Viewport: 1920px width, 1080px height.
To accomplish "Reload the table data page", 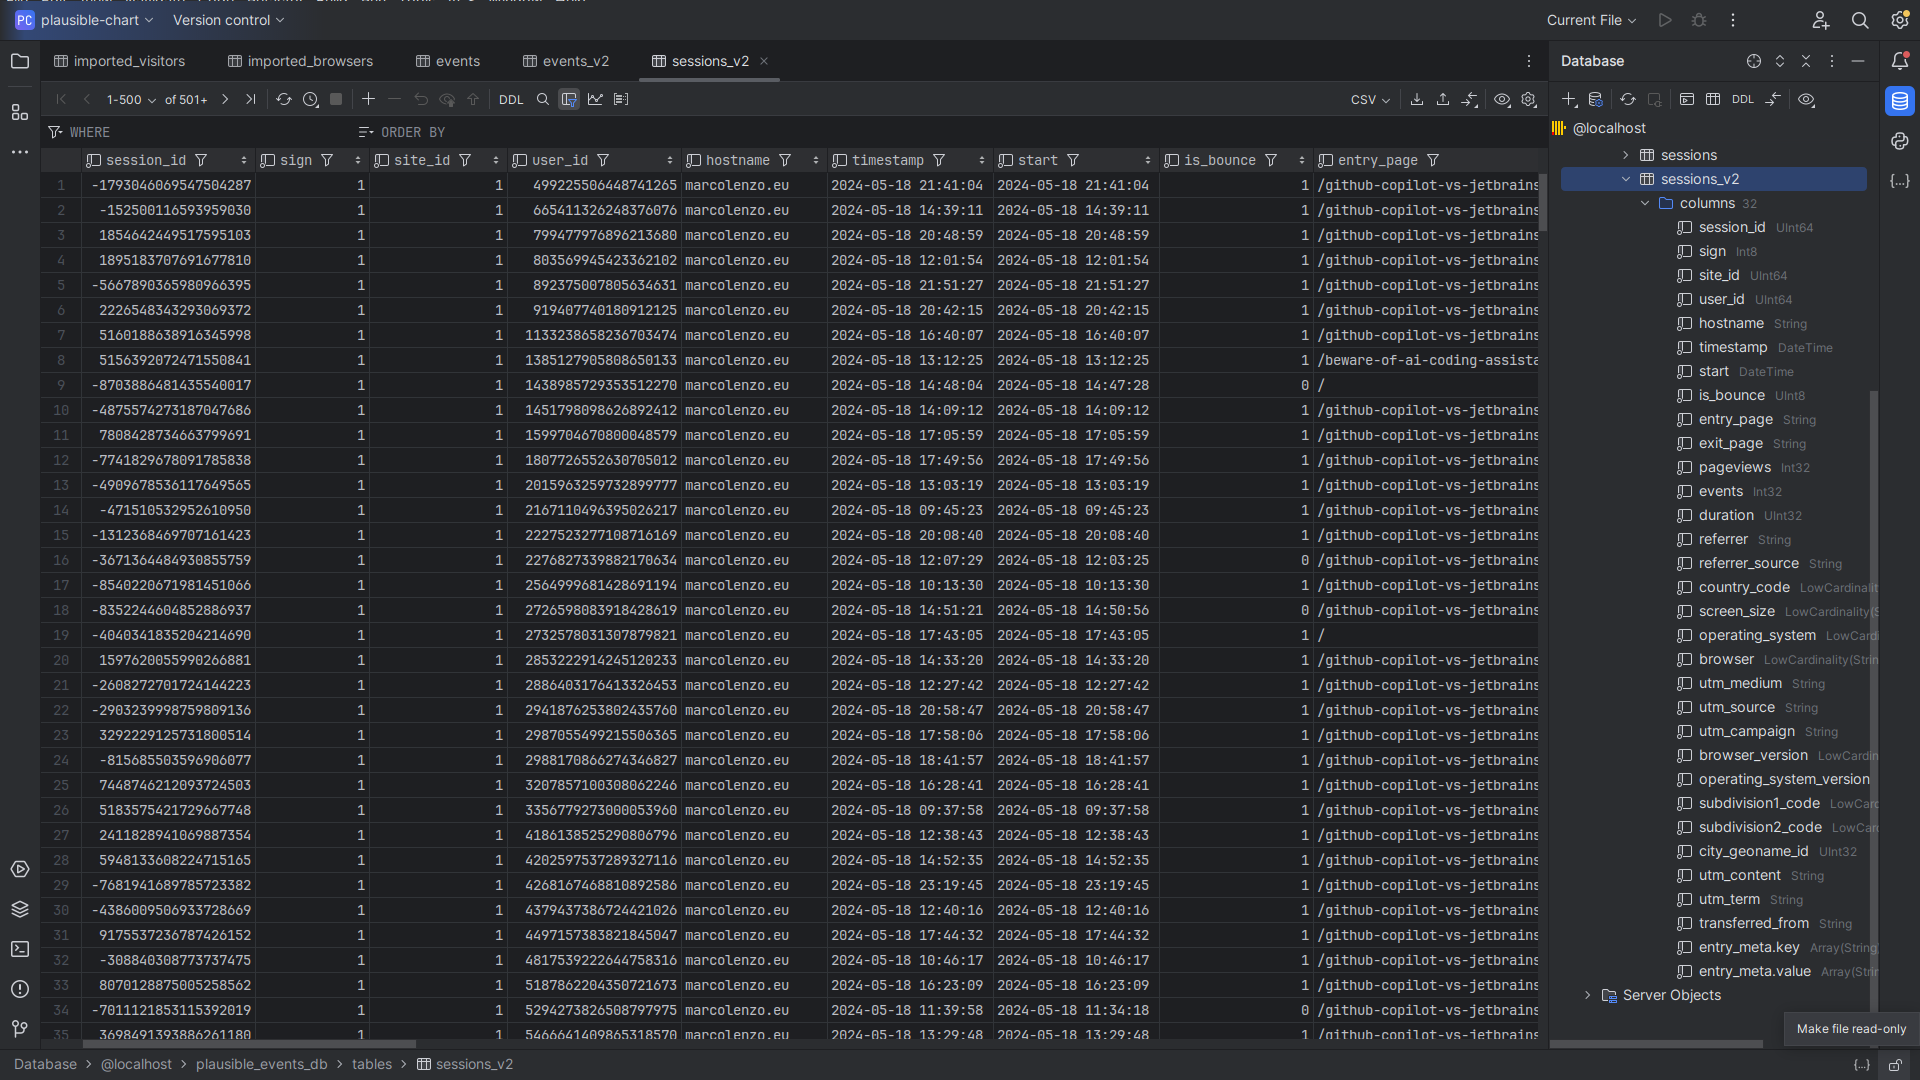I will pos(284,100).
